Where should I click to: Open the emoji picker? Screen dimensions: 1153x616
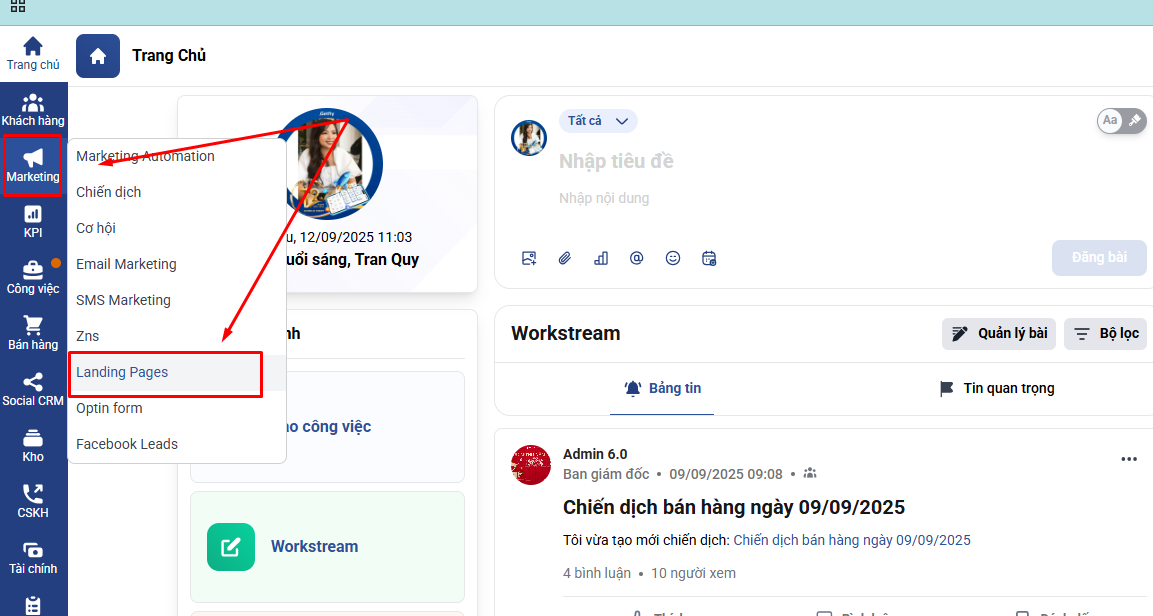(673, 258)
